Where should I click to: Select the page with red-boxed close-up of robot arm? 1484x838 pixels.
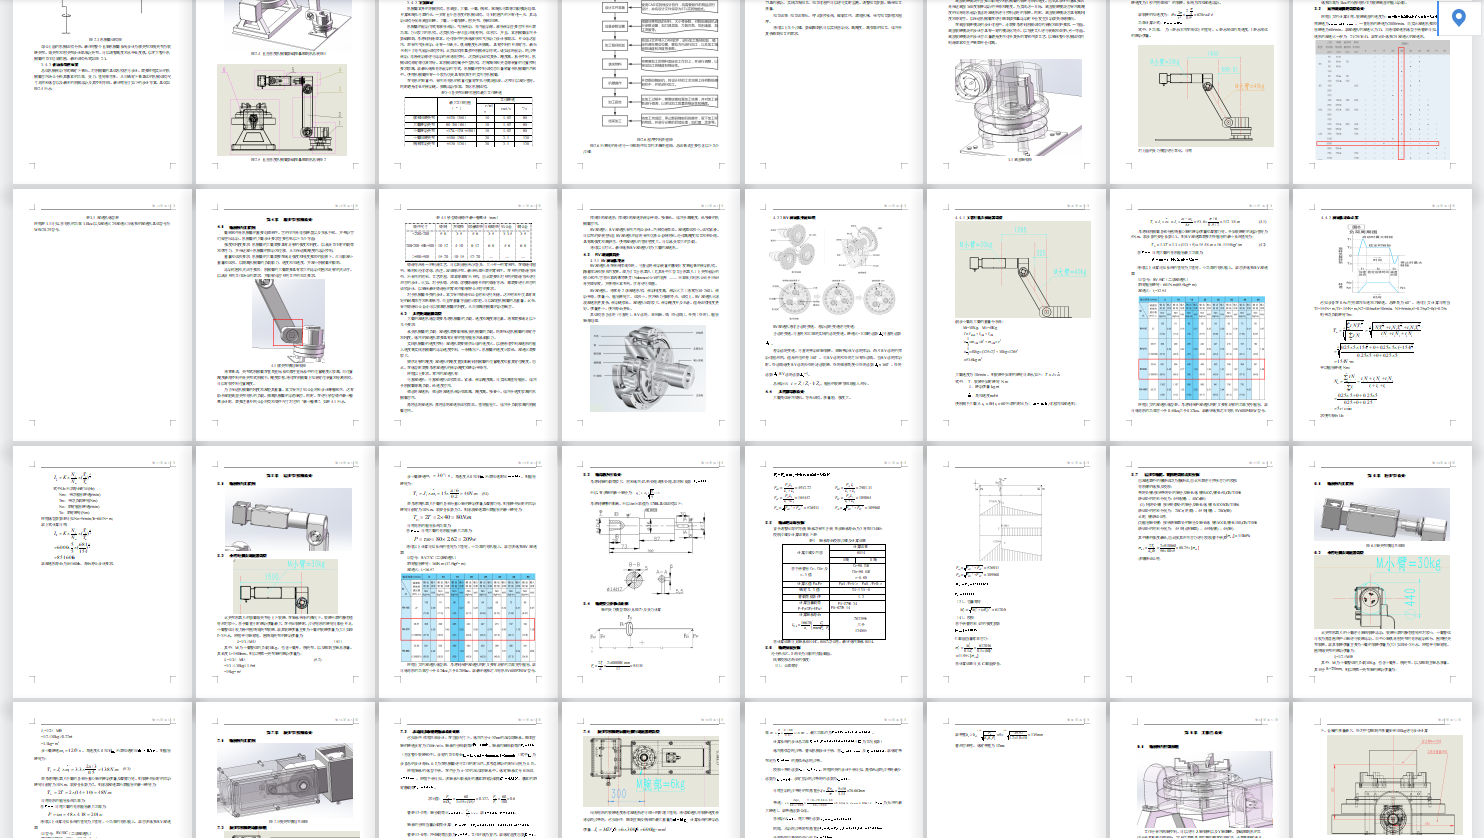click(285, 316)
